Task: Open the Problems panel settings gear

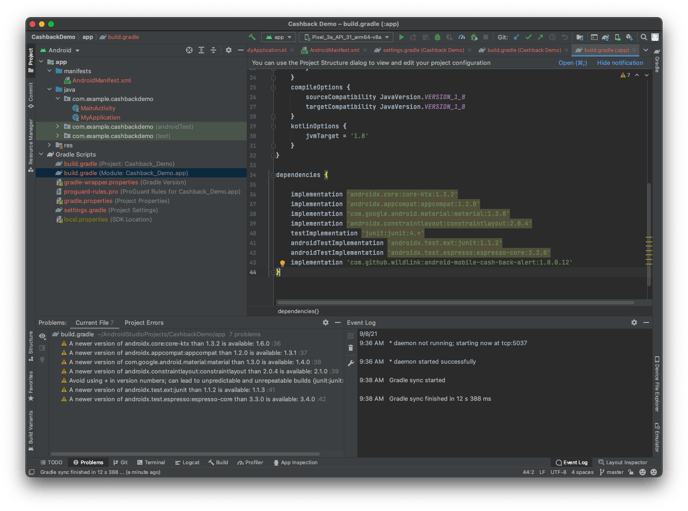Action: coord(326,323)
